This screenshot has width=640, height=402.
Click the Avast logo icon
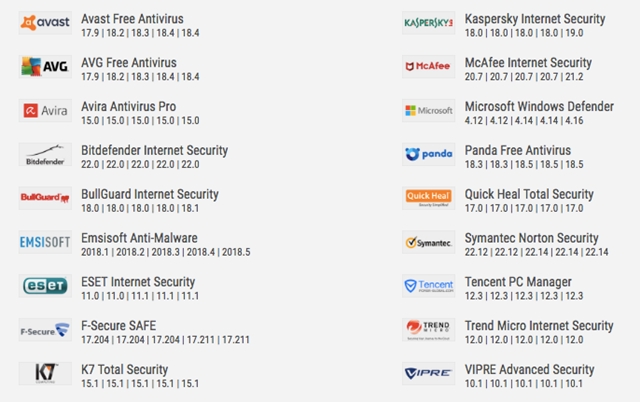(x=45, y=23)
